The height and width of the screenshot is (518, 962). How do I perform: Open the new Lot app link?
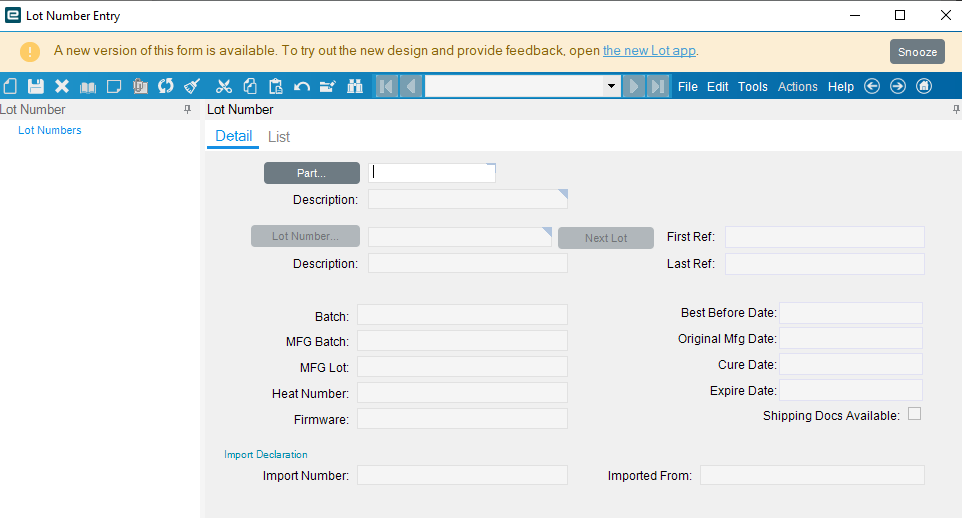tap(649, 50)
